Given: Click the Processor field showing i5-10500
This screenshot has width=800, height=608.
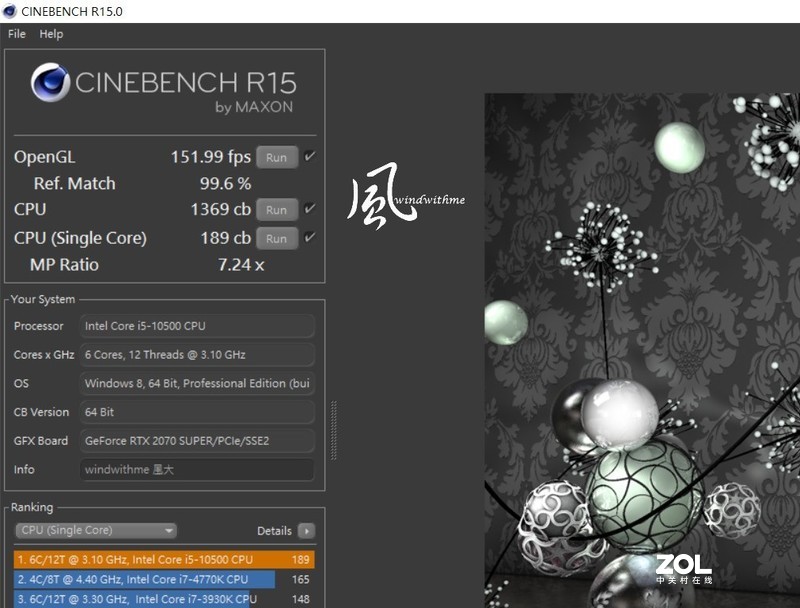Looking at the screenshot, I should (196, 325).
